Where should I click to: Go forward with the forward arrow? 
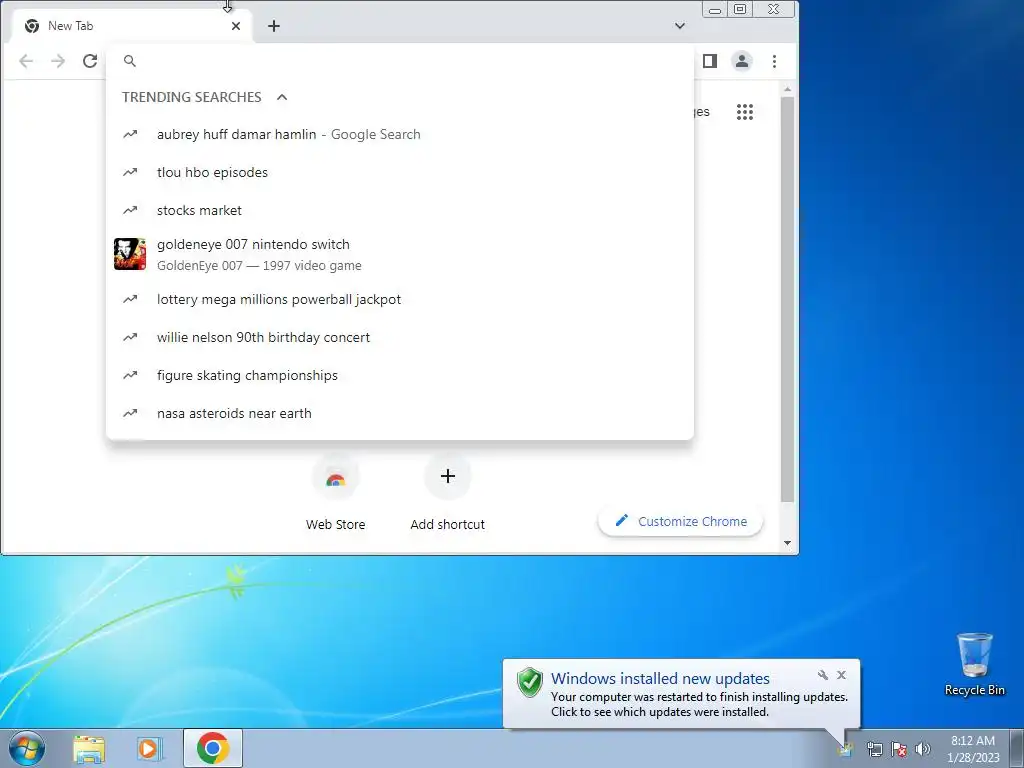click(58, 61)
